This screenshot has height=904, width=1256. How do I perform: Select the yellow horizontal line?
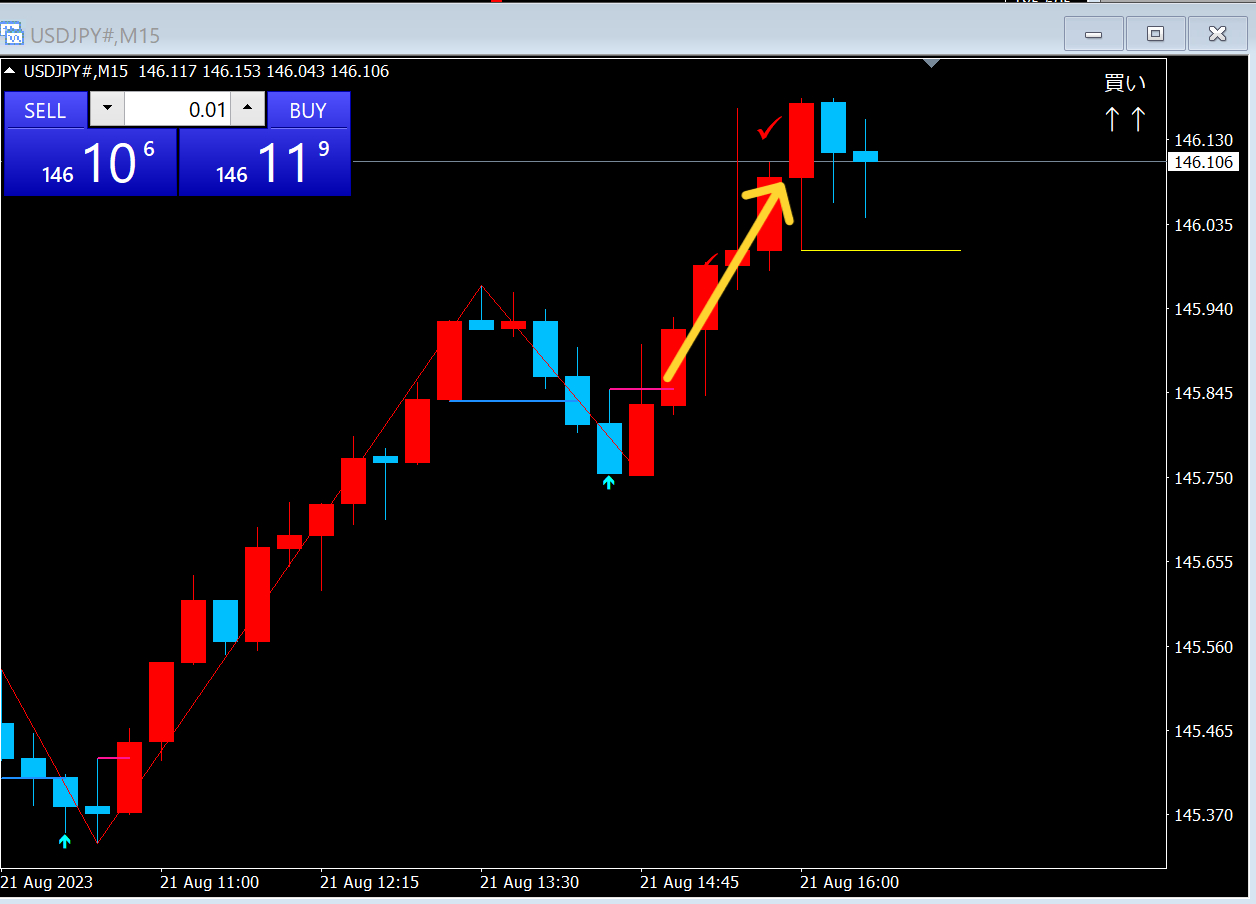(881, 250)
